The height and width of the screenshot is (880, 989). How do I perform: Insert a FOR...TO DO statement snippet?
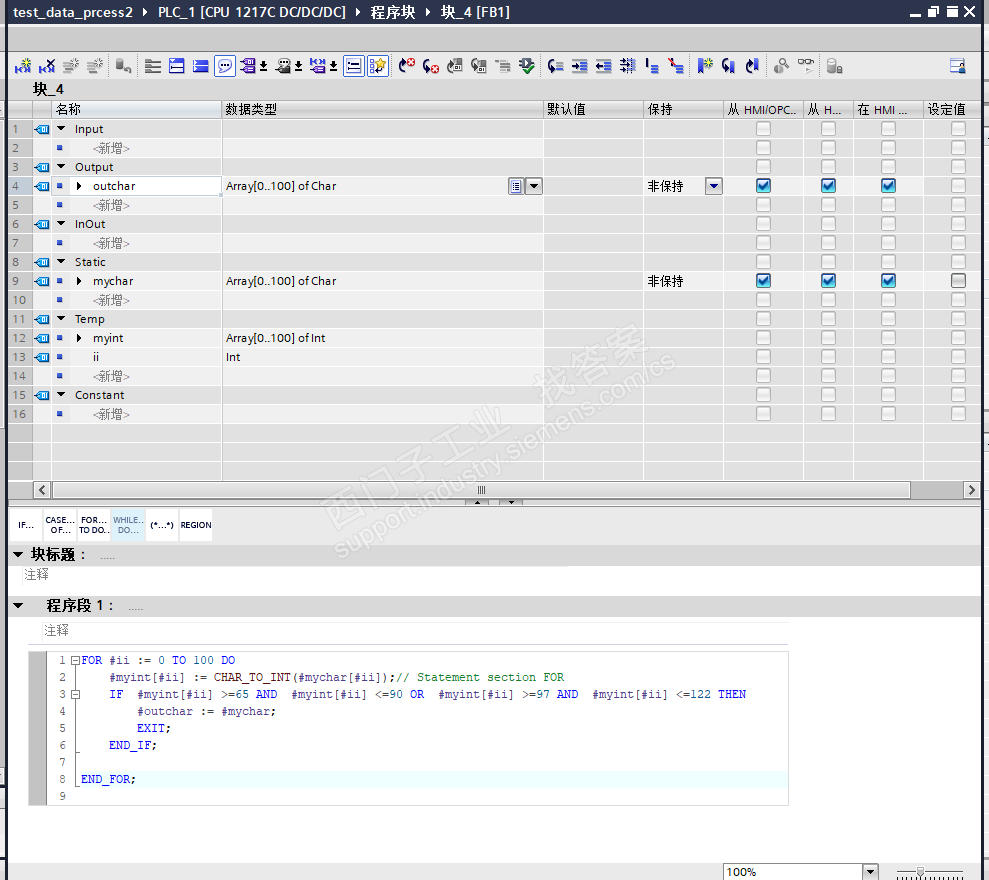(94, 525)
